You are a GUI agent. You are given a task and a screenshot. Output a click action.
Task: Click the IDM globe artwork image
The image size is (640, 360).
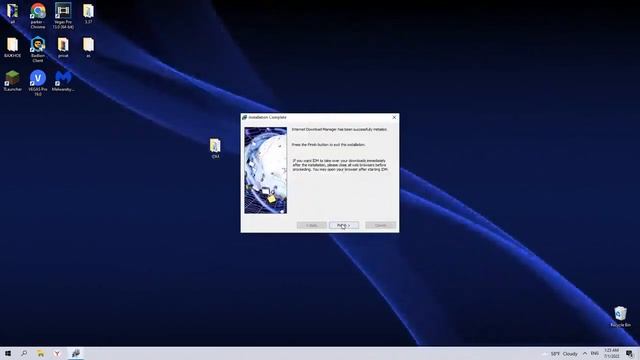266,171
